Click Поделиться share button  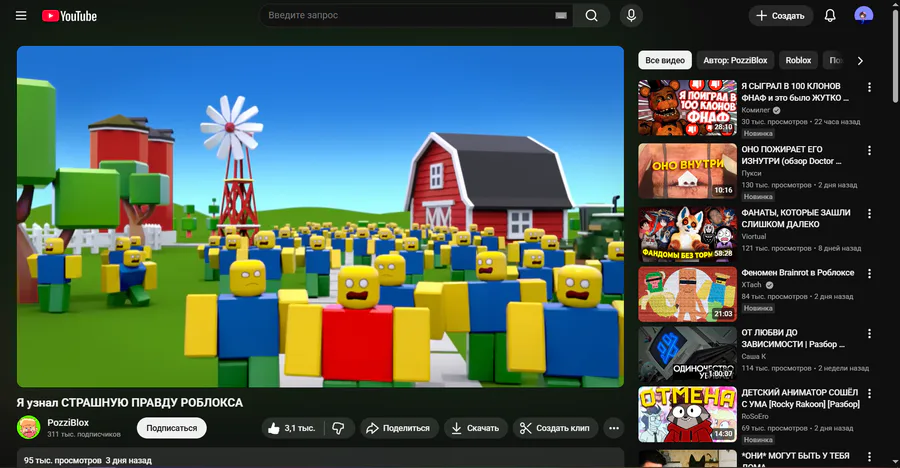point(399,428)
